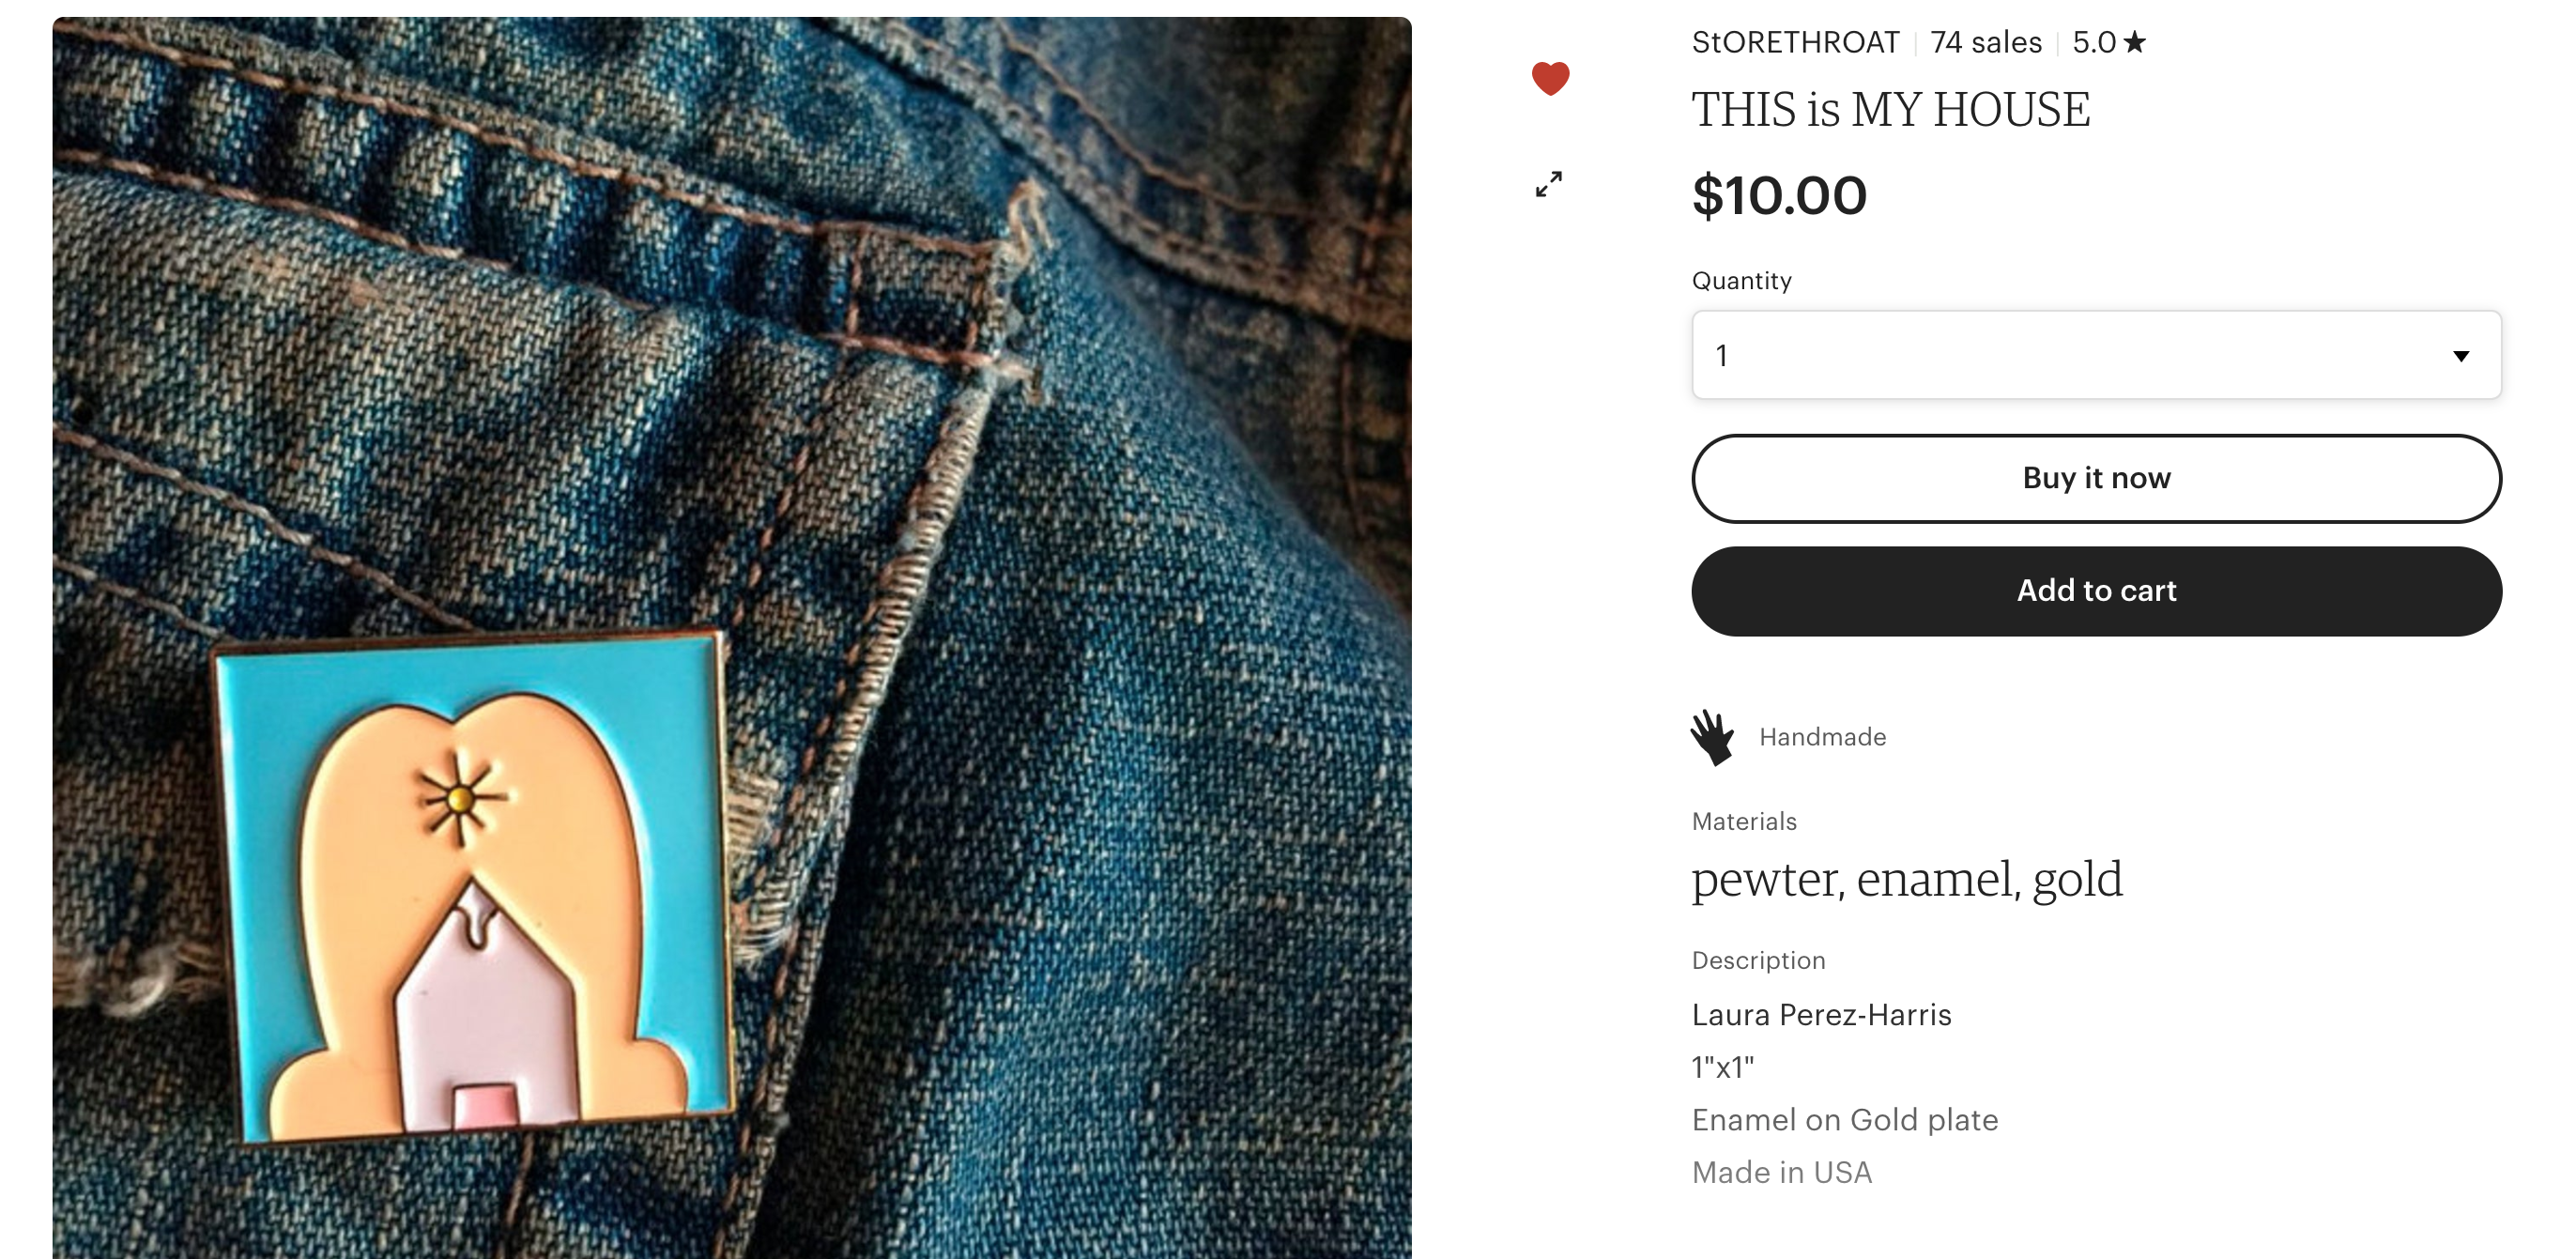
Task: Click the $10.00 price text
Action: [x=1779, y=195]
